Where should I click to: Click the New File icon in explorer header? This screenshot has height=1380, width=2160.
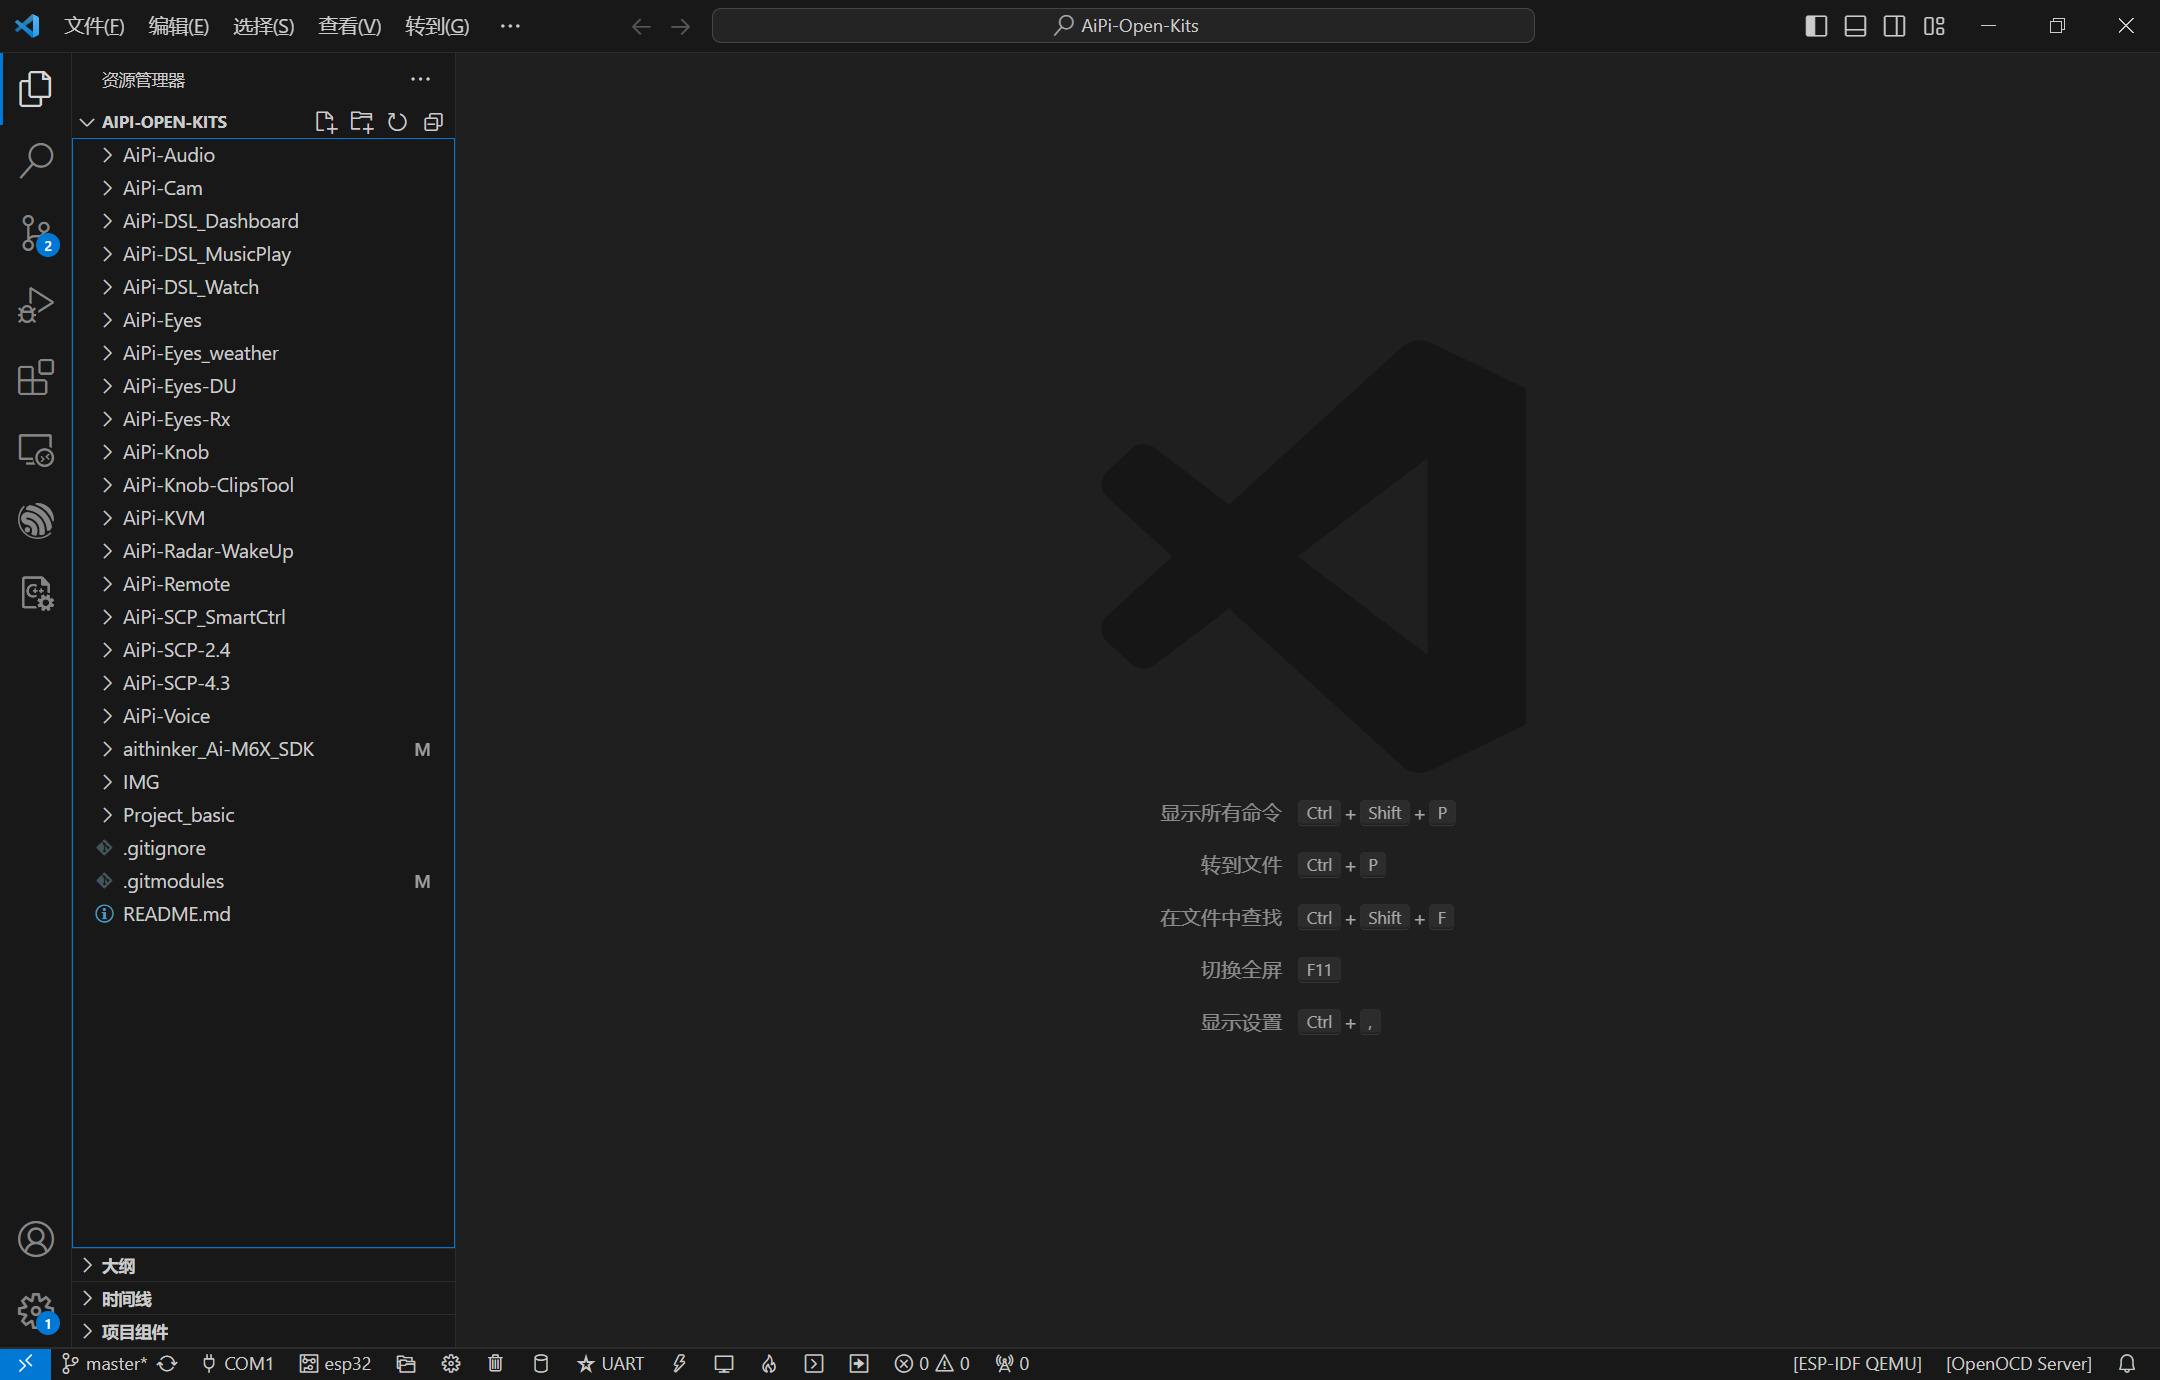pyautogui.click(x=325, y=122)
